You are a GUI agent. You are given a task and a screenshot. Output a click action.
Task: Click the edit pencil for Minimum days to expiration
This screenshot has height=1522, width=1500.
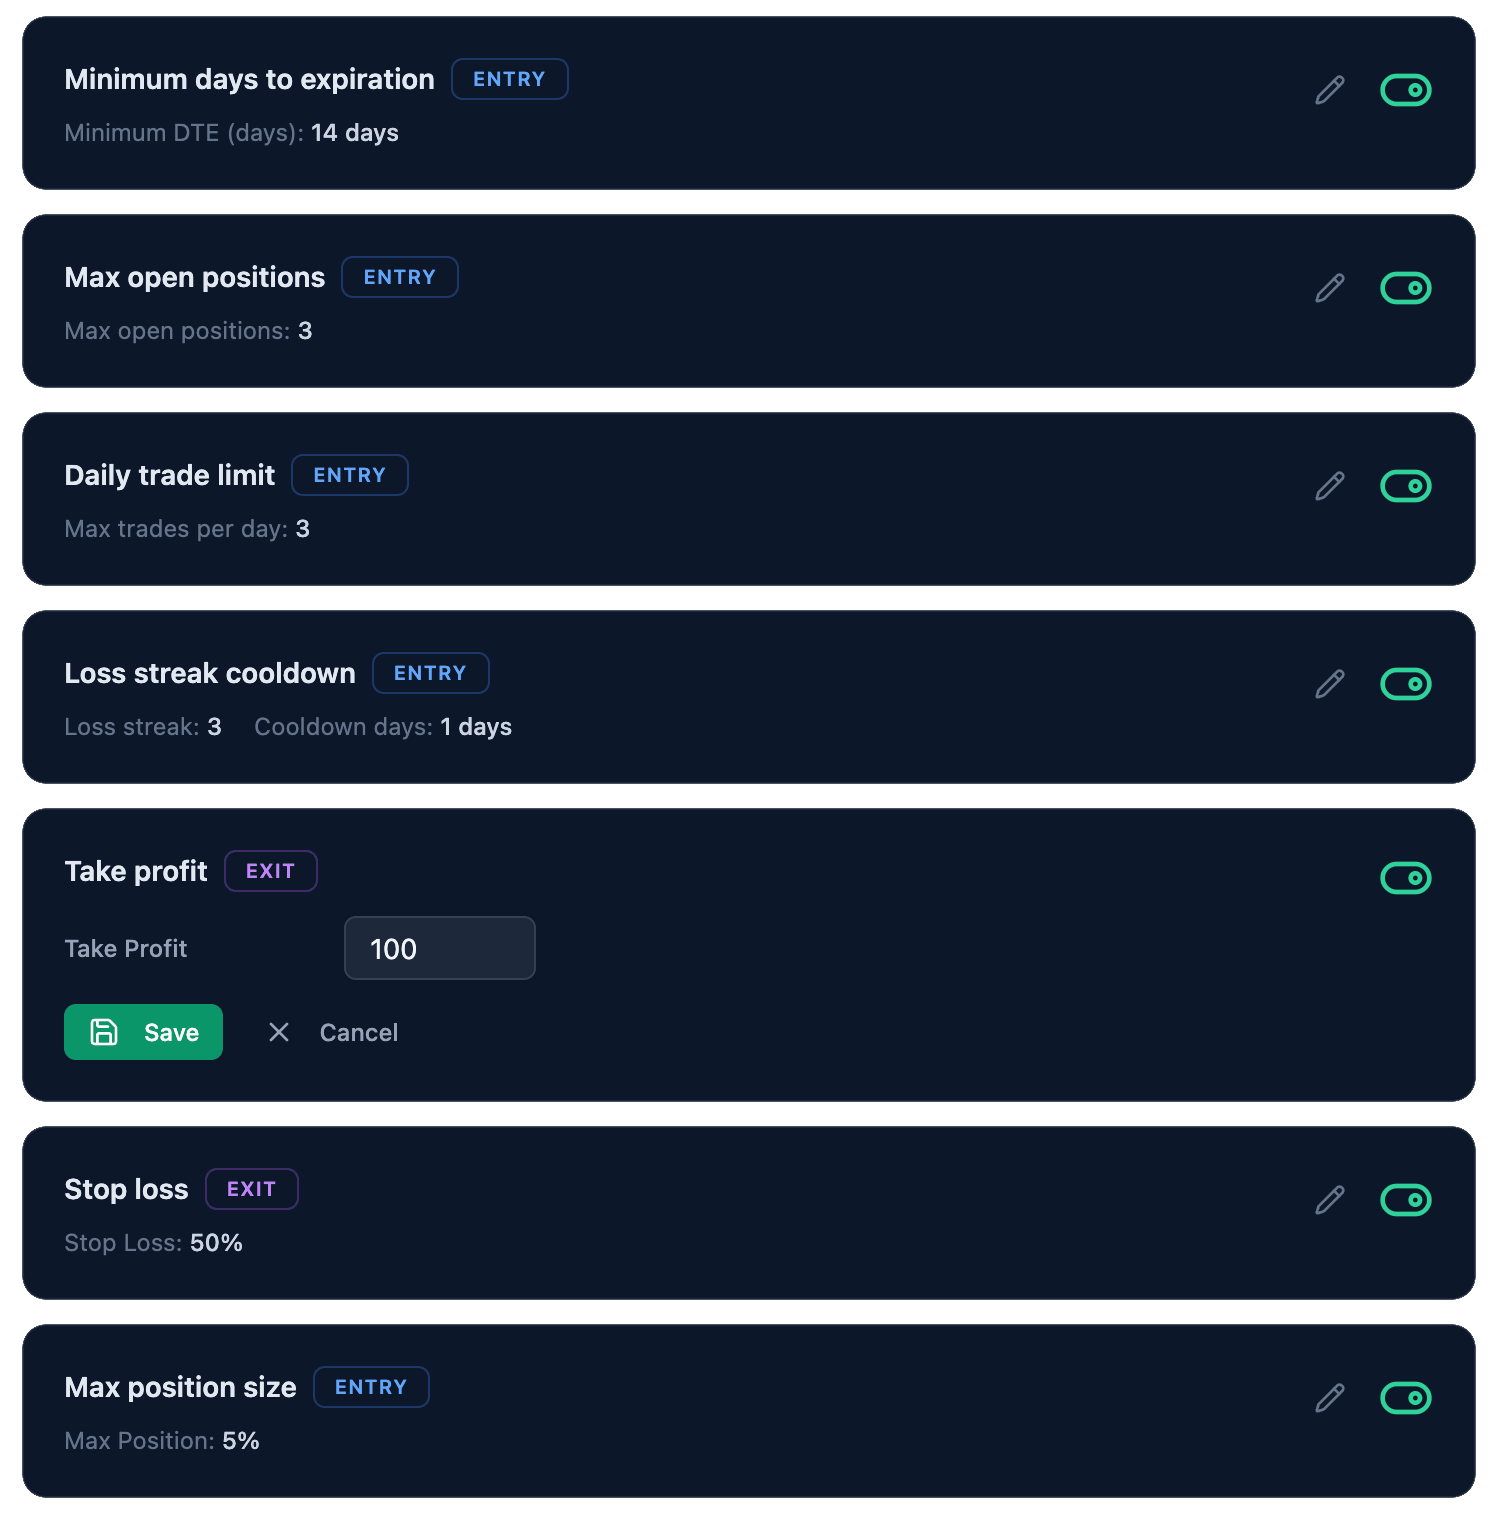(x=1329, y=90)
